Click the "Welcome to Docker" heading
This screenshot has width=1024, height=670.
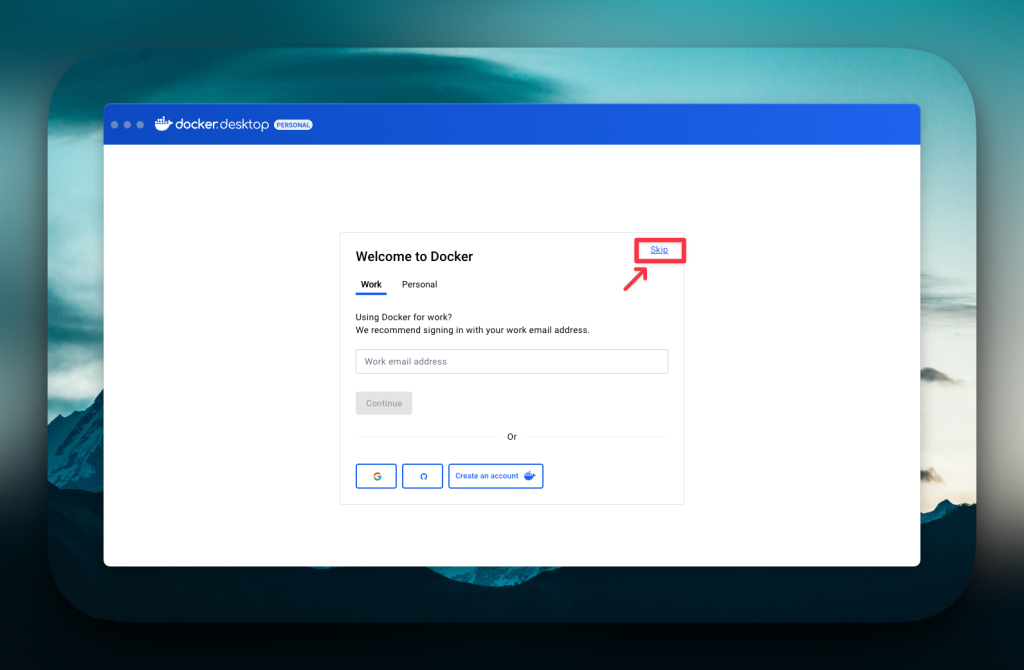[414, 257]
